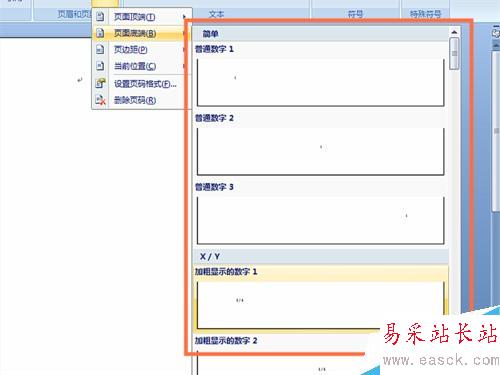Click the 普通数字 2 label text
The width and height of the screenshot is (500, 375).
(x=214, y=118)
